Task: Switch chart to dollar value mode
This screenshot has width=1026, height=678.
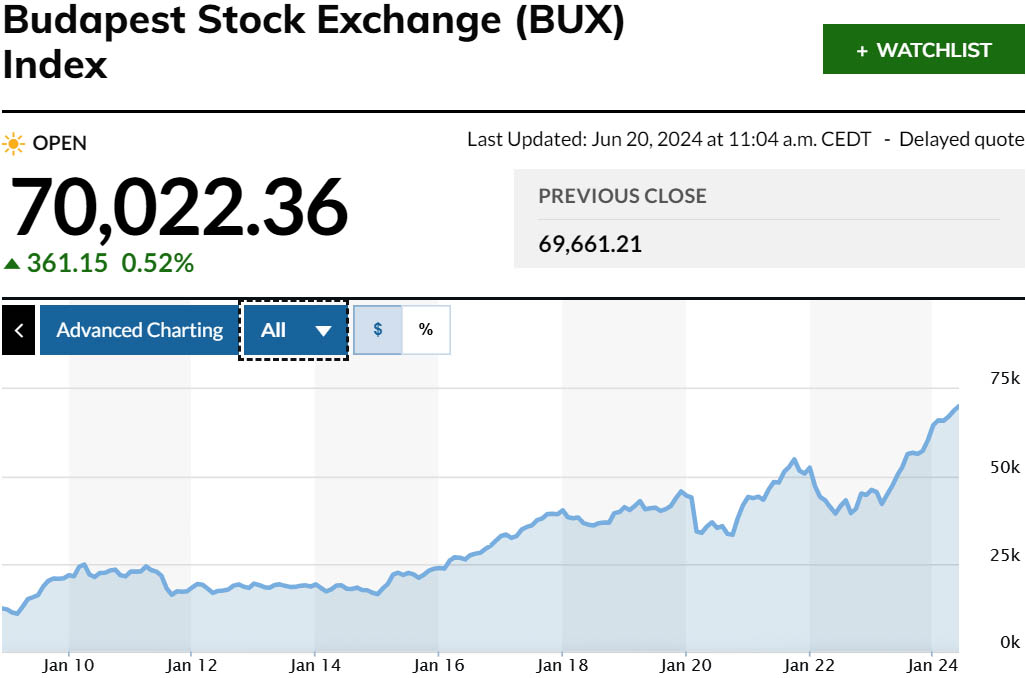Action: 378,330
